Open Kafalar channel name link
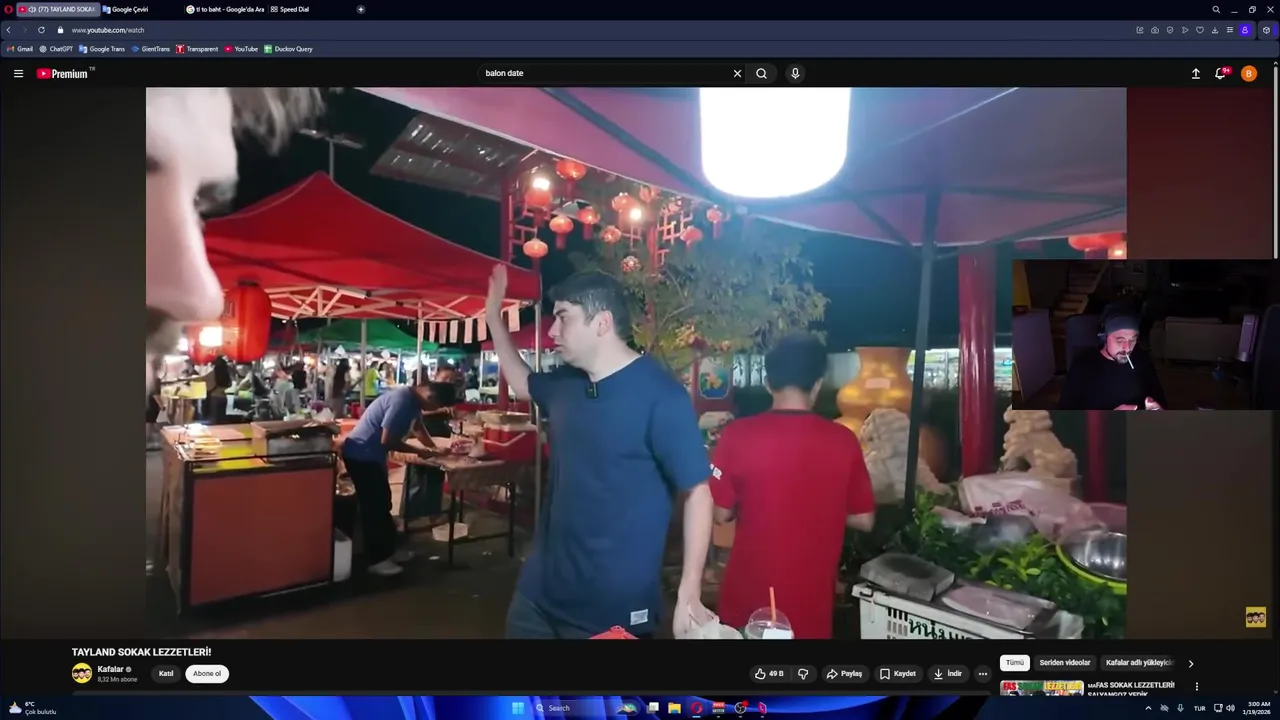This screenshot has width=1280, height=720. (x=110, y=669)
